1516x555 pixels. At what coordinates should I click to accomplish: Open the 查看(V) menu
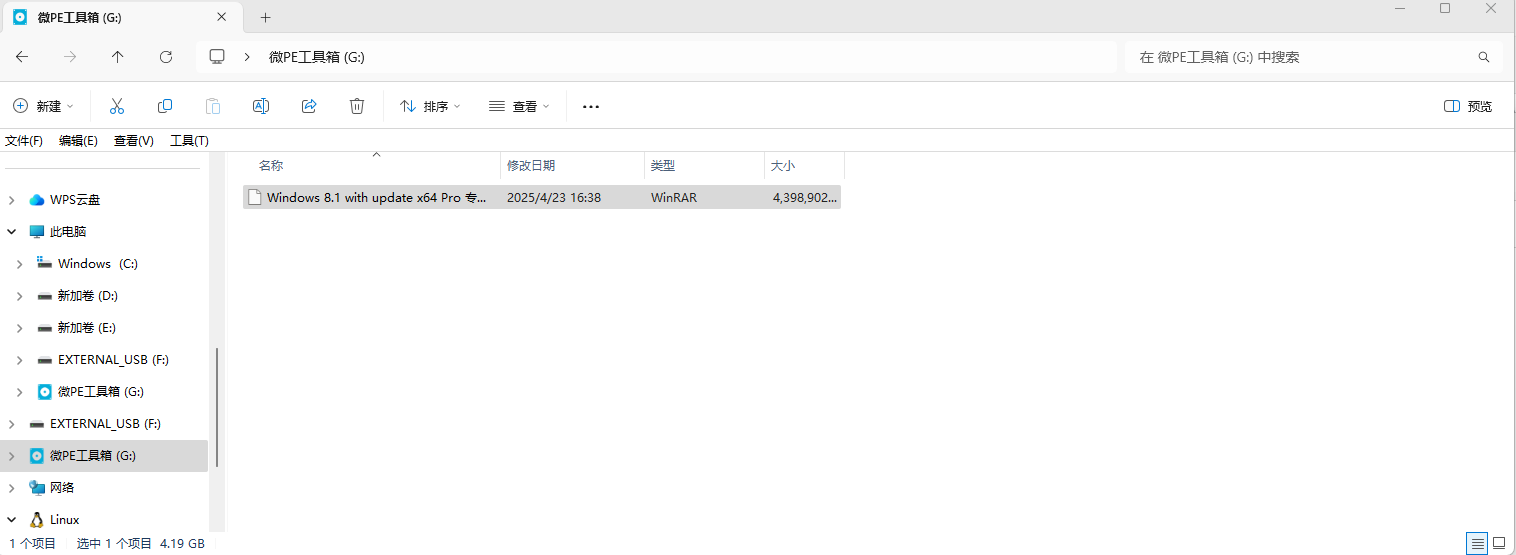click(x=134, y=141)
